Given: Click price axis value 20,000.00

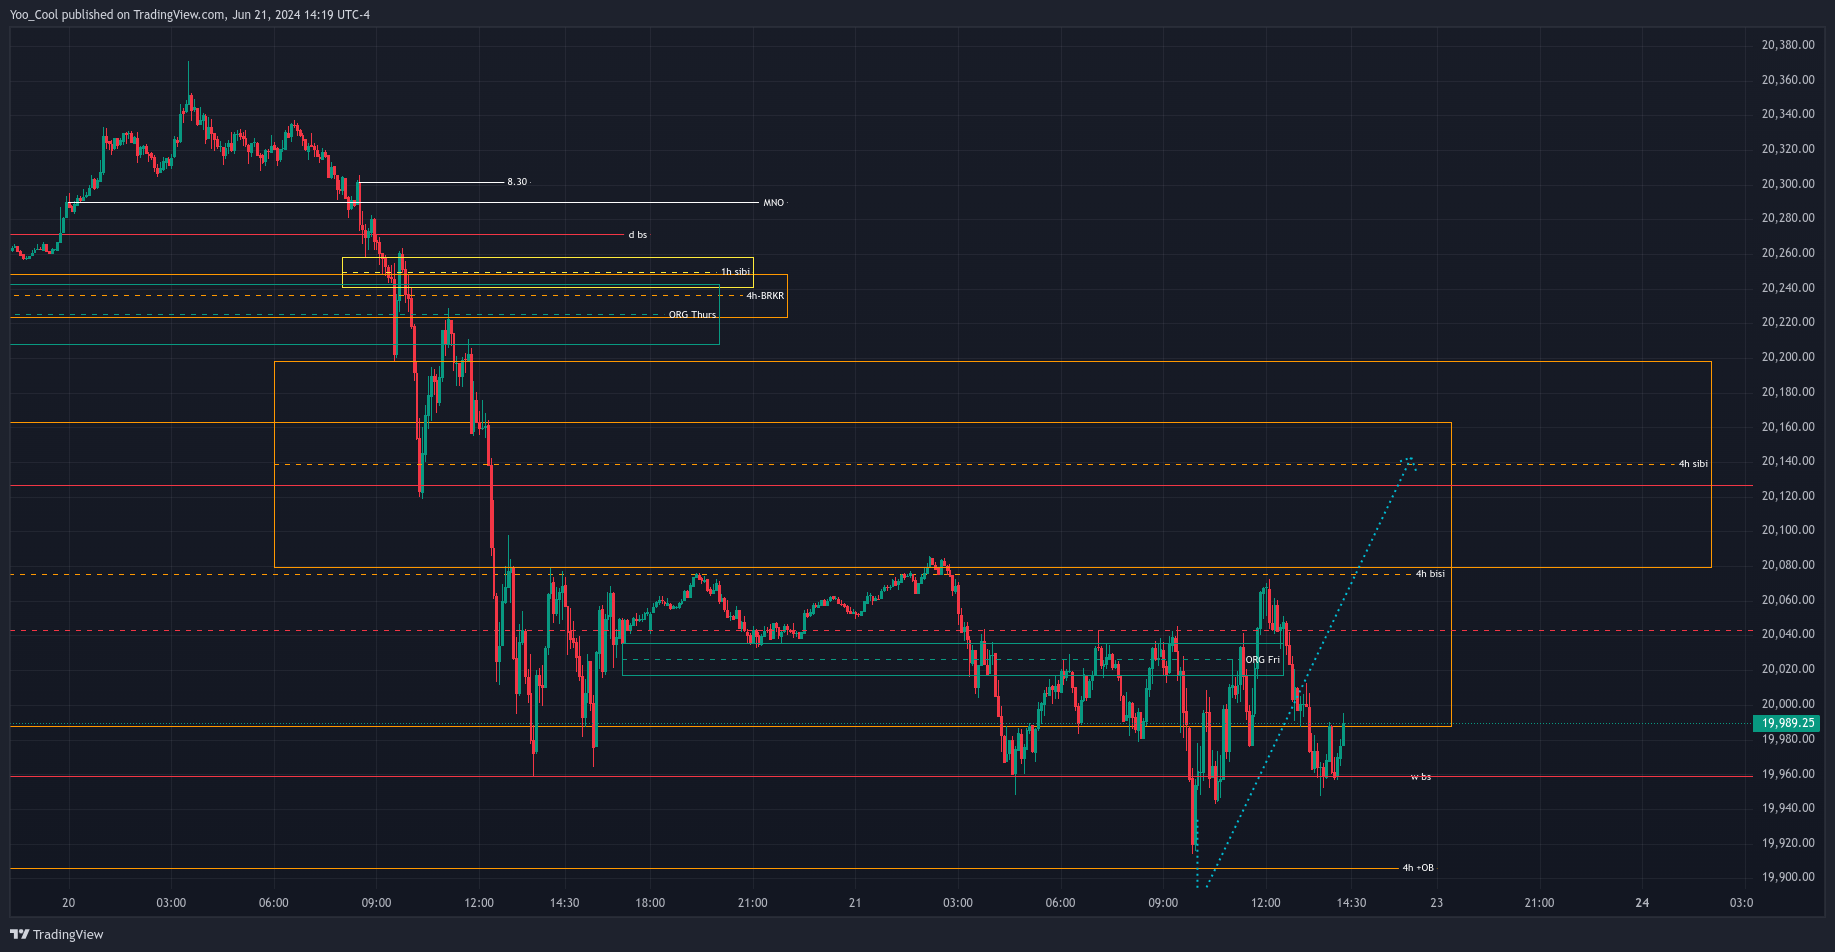Looking at the screenshot, I should coord(1788,704).
